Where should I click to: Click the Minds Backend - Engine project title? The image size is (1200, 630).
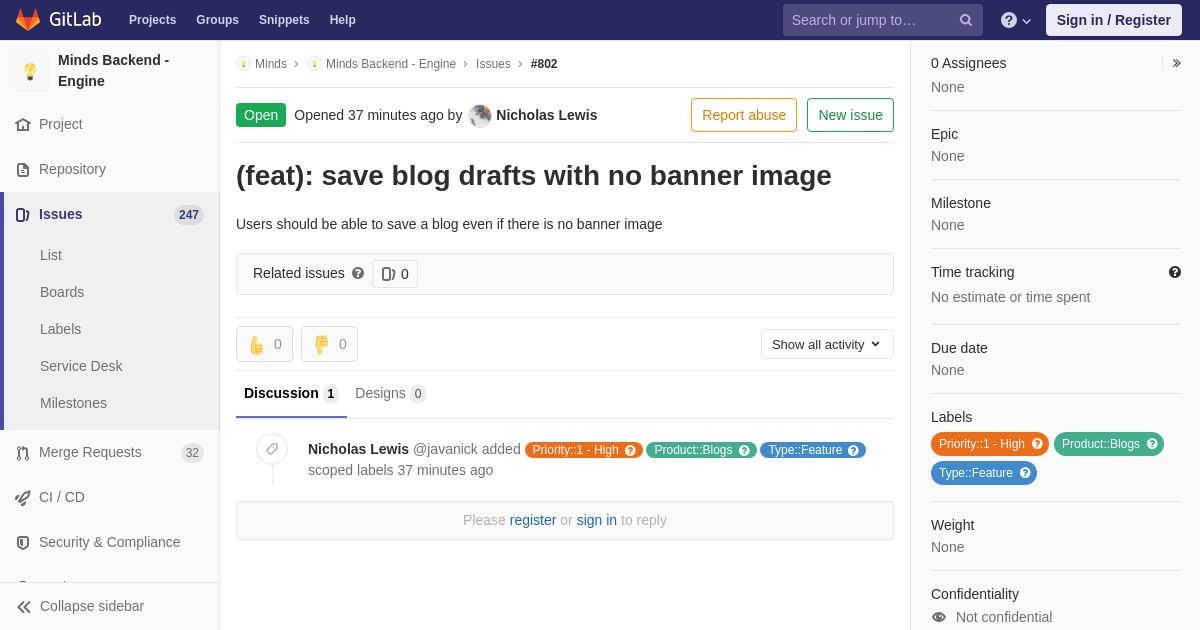point(114,71)
